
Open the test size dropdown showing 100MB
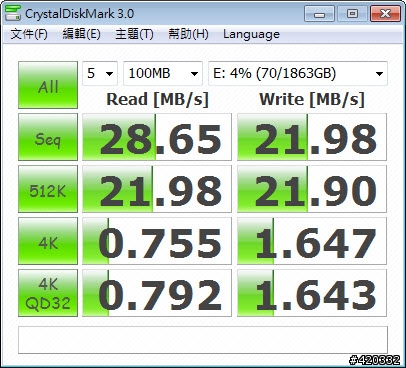tap(163, 73)
